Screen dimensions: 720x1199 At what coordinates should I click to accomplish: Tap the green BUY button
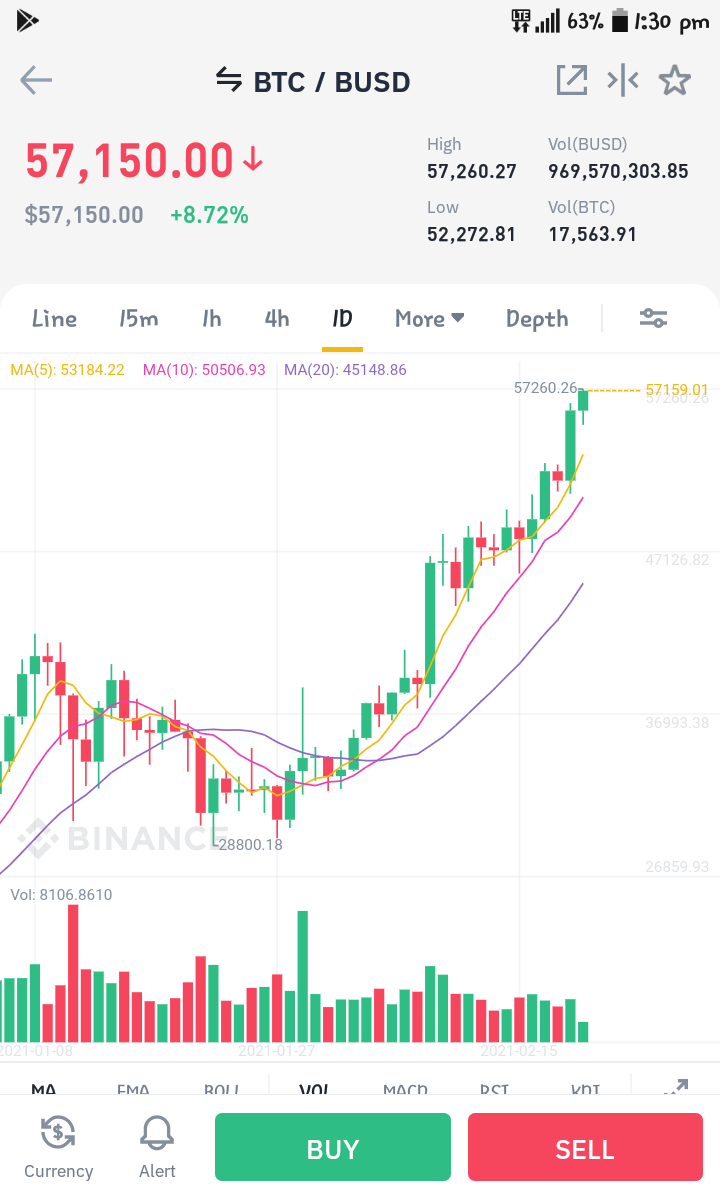332,1148
